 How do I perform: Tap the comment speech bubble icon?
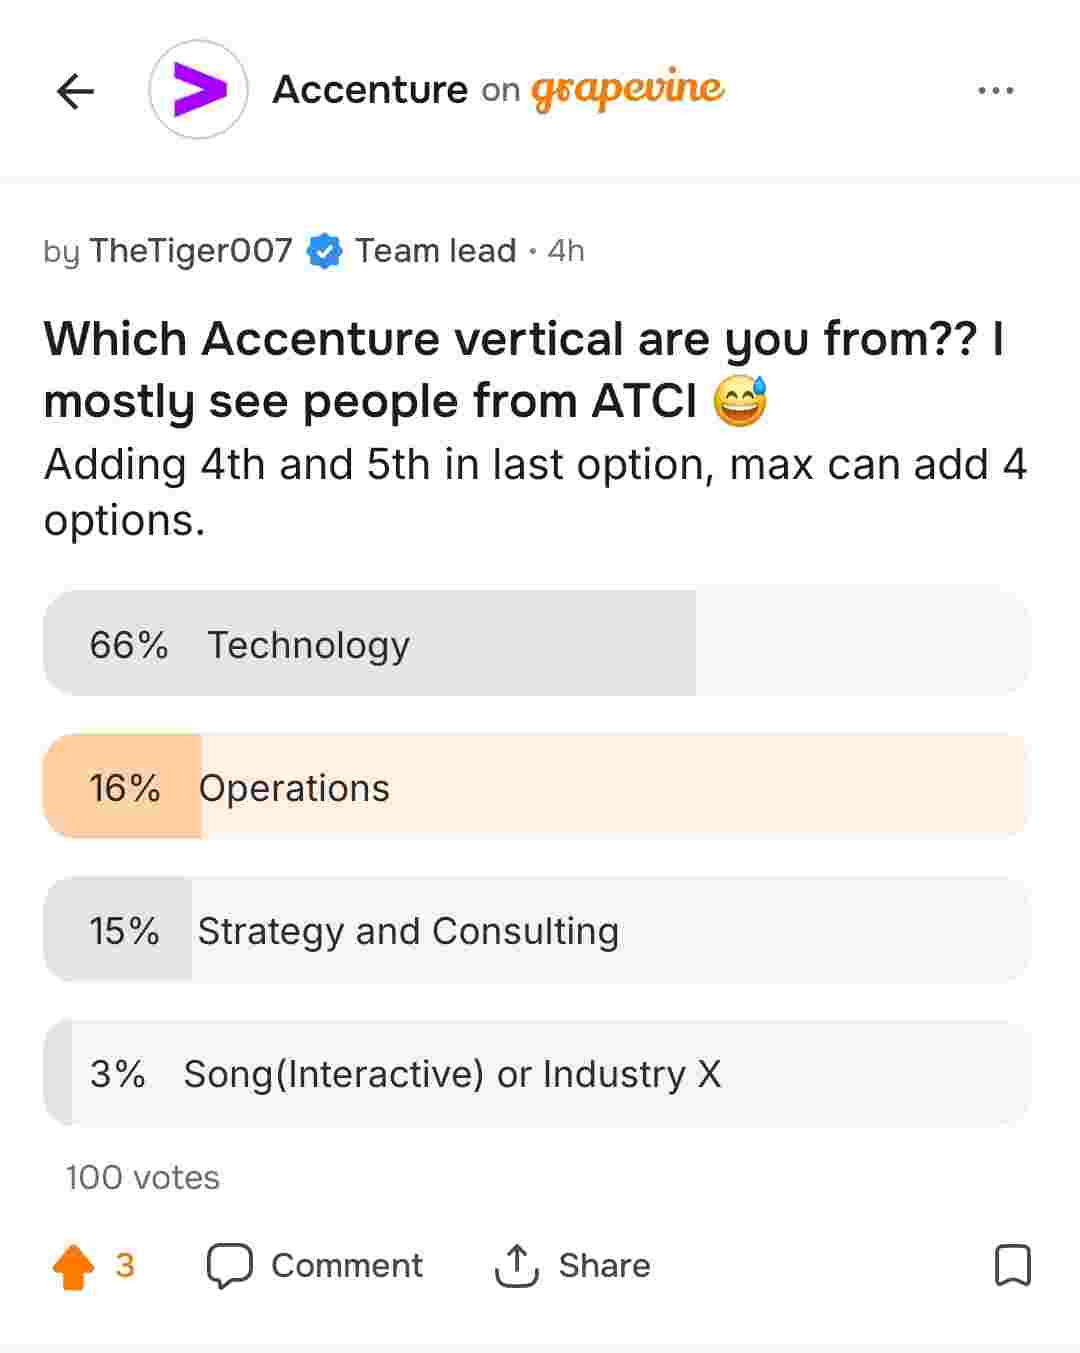tap(230, 1266)
